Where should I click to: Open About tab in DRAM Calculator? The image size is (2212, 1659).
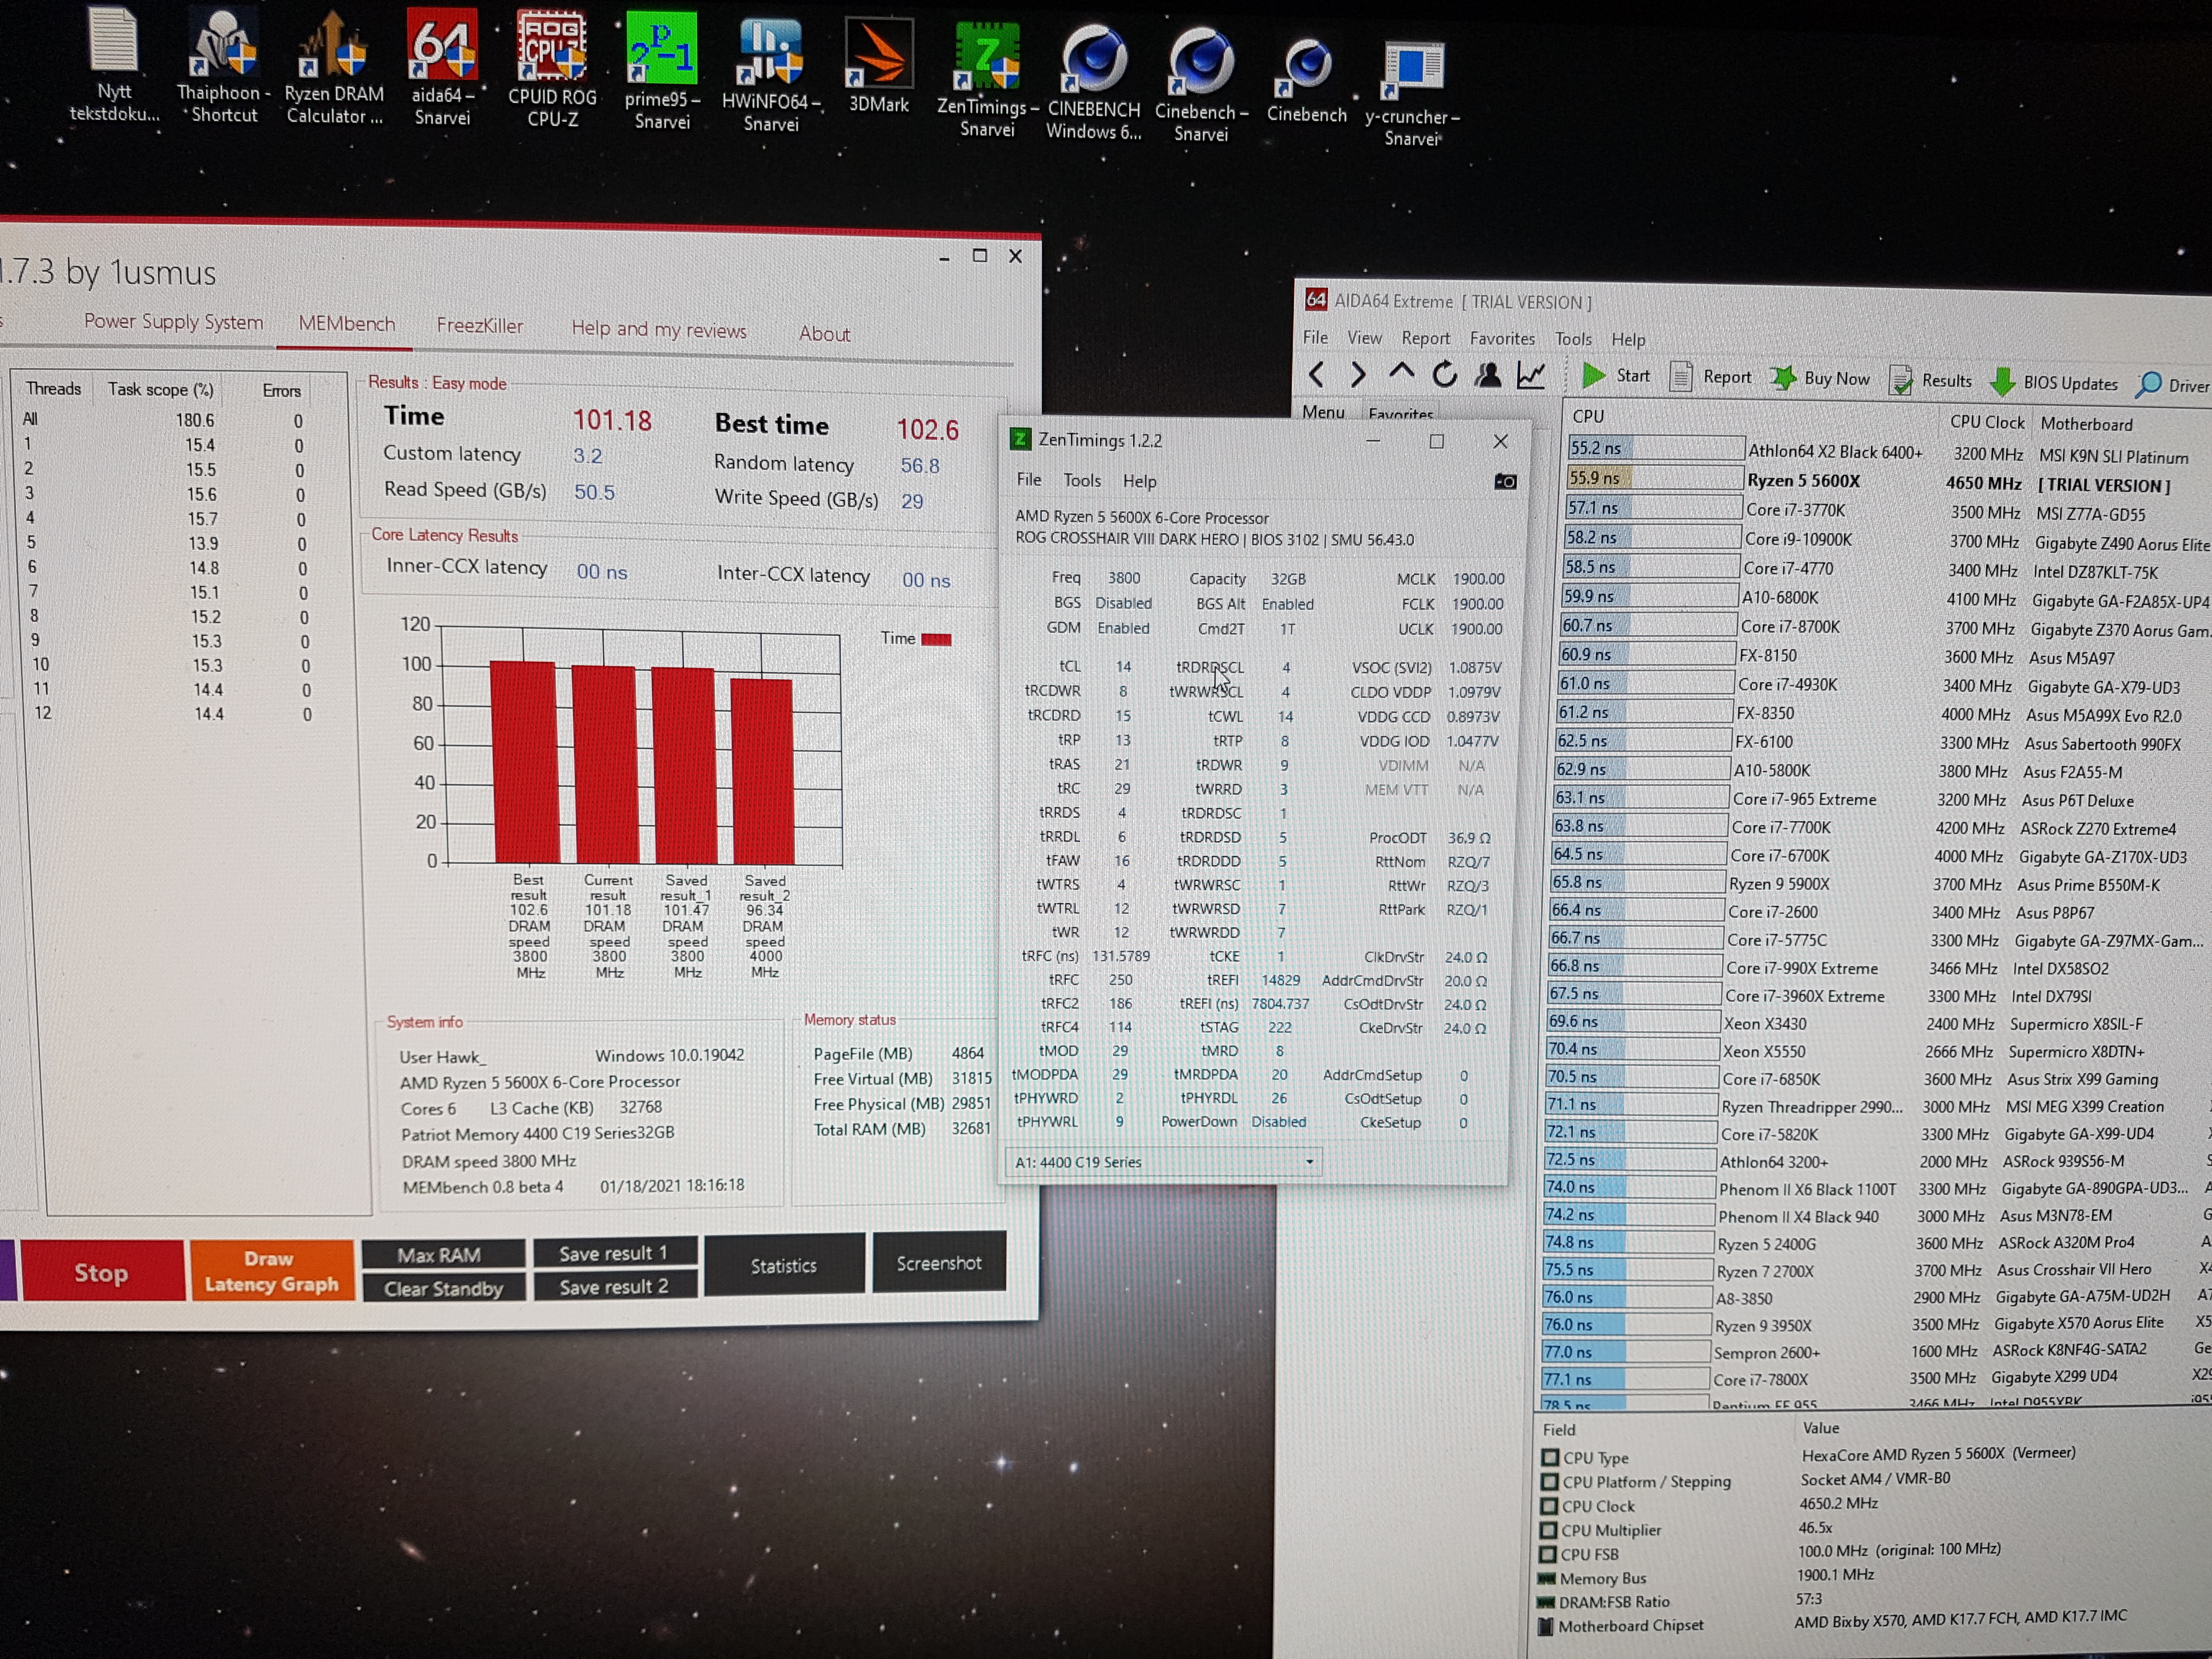click(x=825, y=334)
